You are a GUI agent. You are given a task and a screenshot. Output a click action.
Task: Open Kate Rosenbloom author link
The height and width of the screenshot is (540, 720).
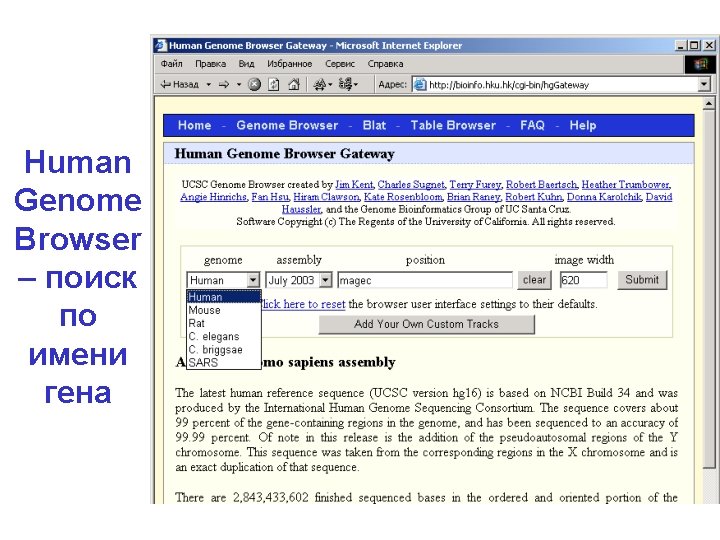pyautogui.click(x=403, y=197)
